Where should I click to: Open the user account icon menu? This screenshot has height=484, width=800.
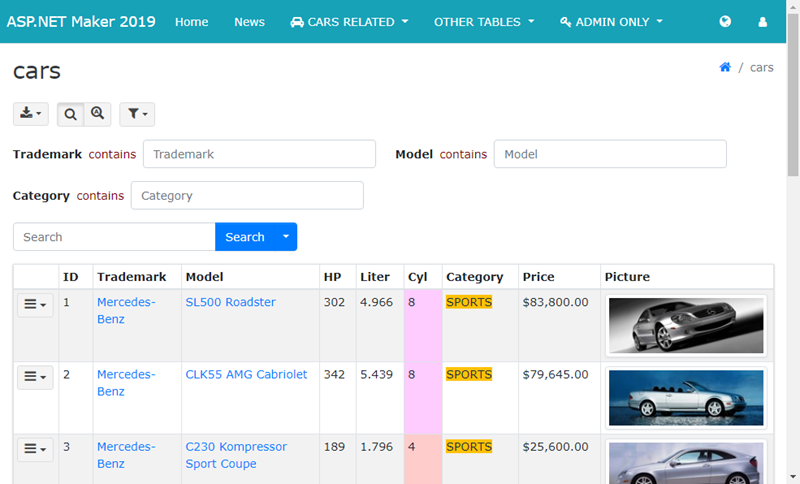(x=762, y=22)
